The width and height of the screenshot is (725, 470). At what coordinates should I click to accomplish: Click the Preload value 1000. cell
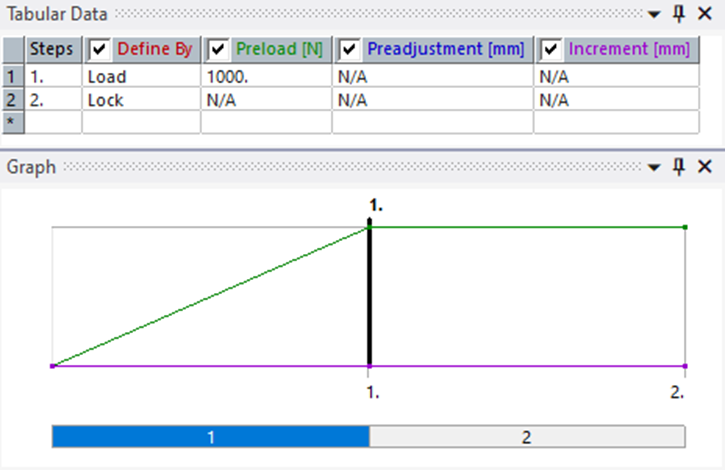coord(266,76)
